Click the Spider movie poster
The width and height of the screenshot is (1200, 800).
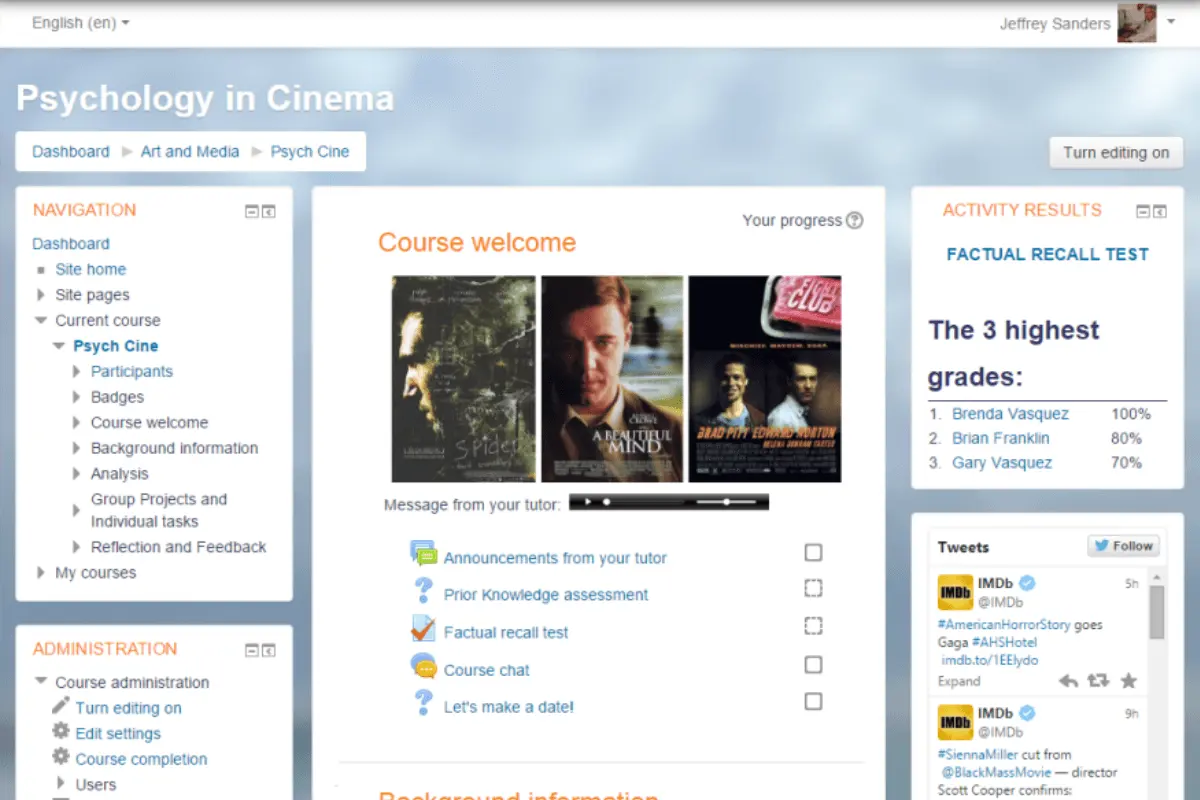pos(463,379)
